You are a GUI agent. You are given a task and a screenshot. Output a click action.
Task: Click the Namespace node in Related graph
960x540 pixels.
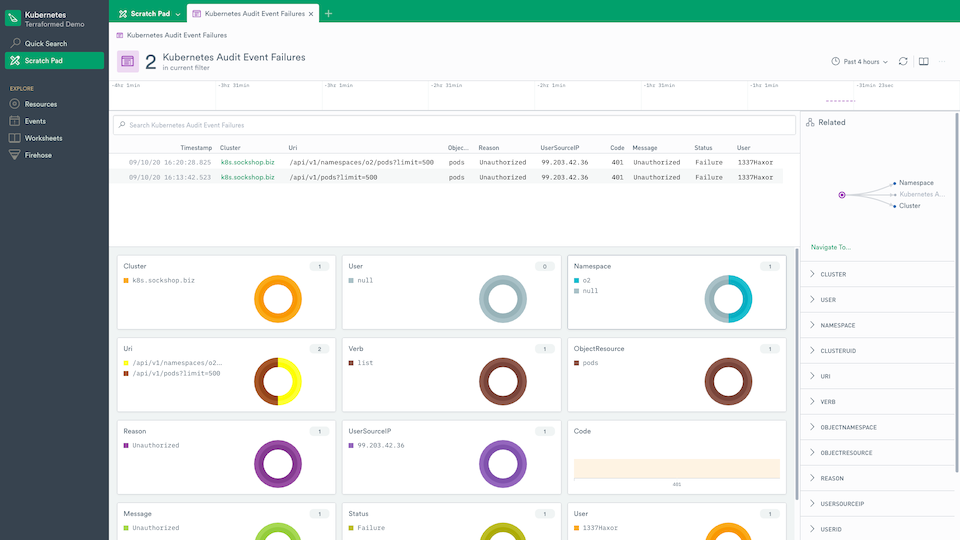(913, 183)
